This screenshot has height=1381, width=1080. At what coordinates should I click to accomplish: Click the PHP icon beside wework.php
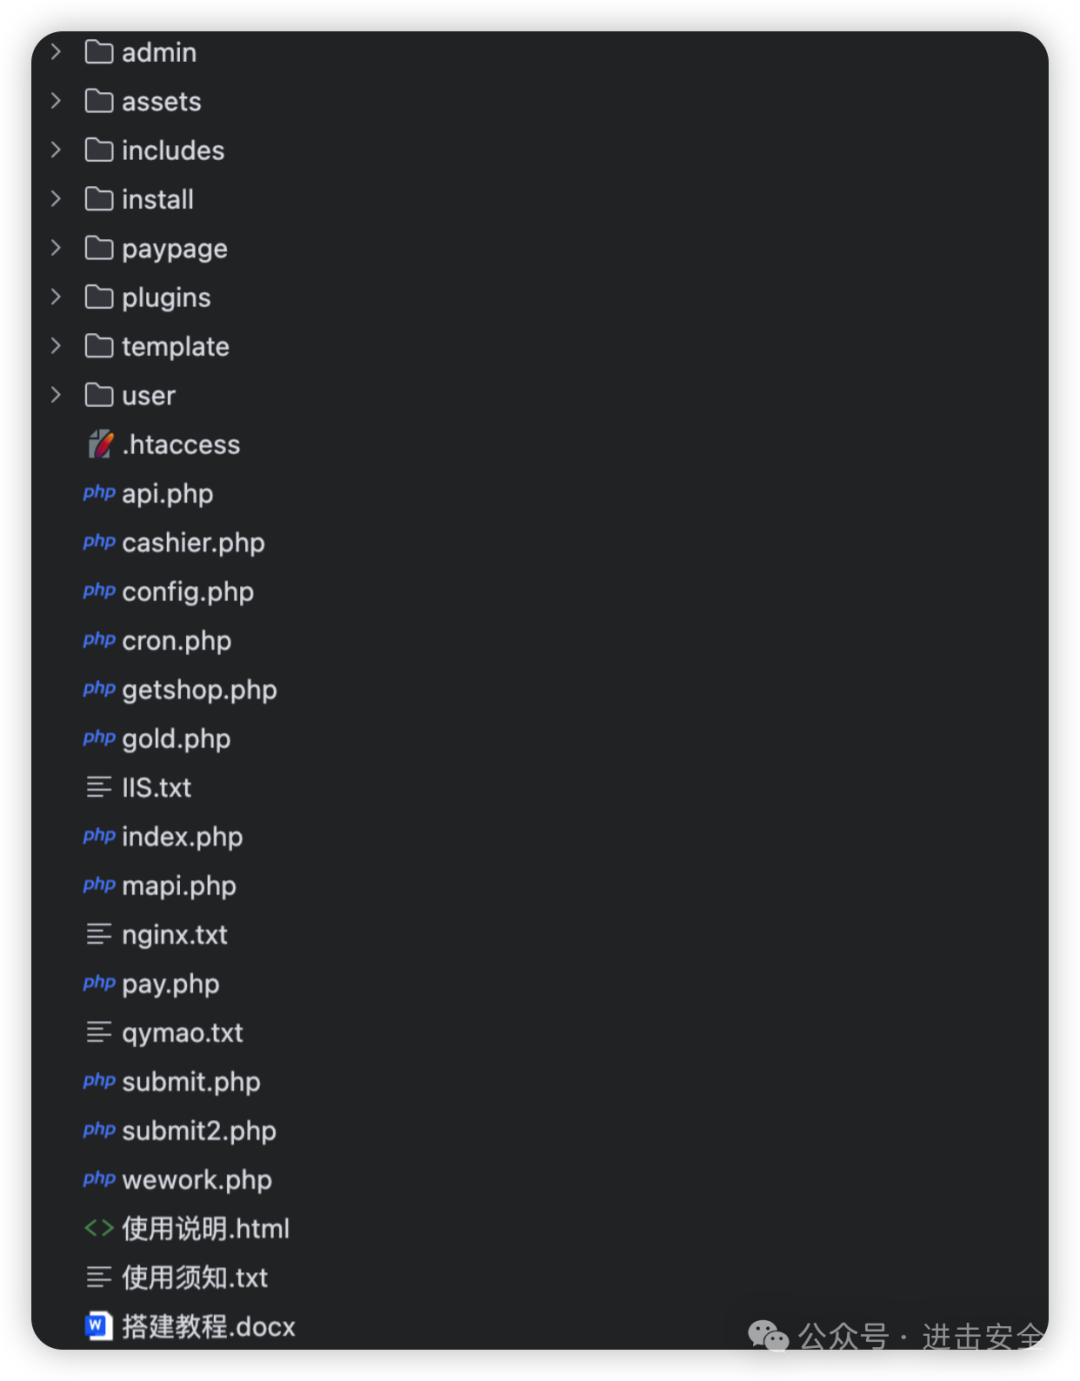tap(99, 1179)
